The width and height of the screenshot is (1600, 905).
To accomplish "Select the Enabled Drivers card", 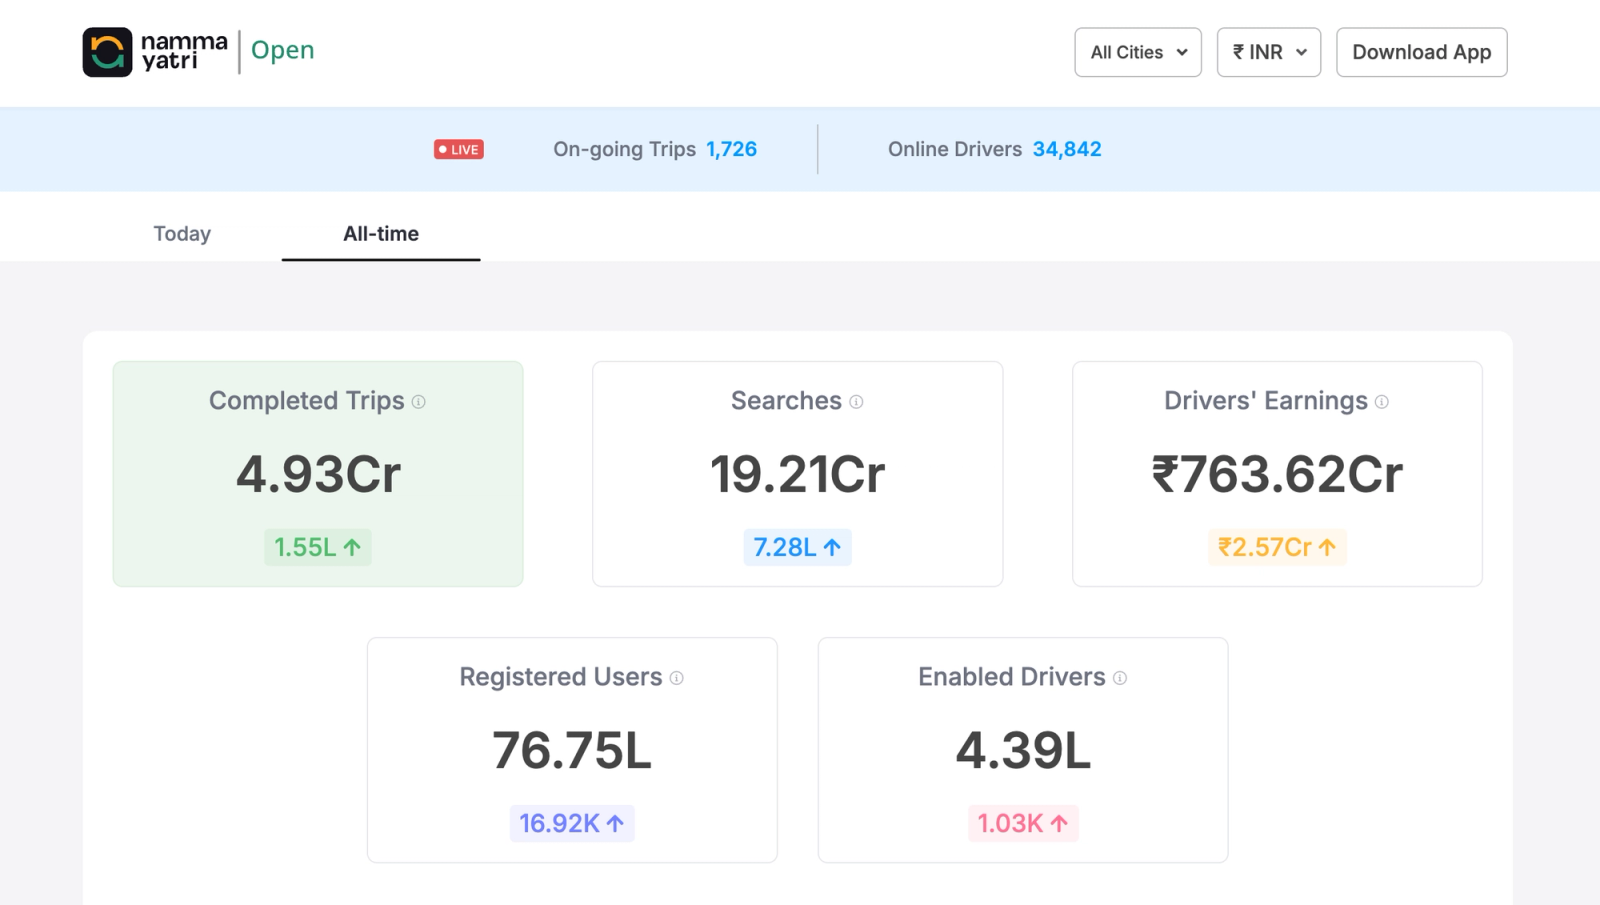I will 1023,750.
